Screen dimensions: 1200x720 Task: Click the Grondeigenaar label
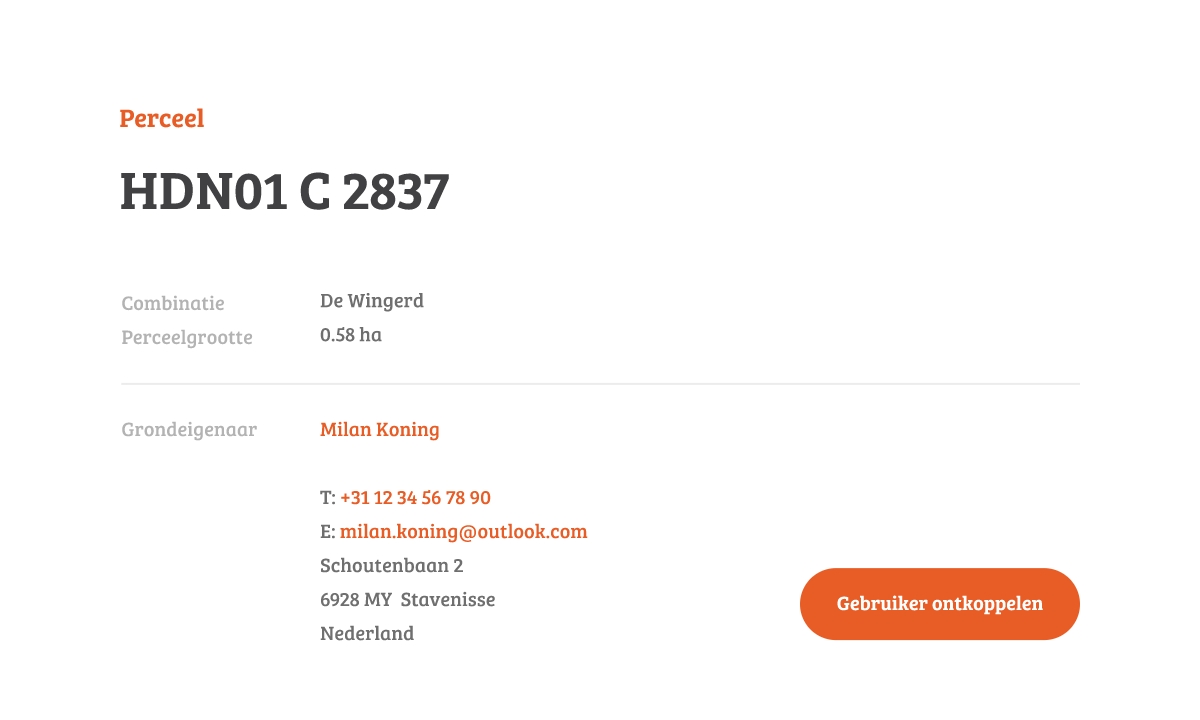coord(189,430)
